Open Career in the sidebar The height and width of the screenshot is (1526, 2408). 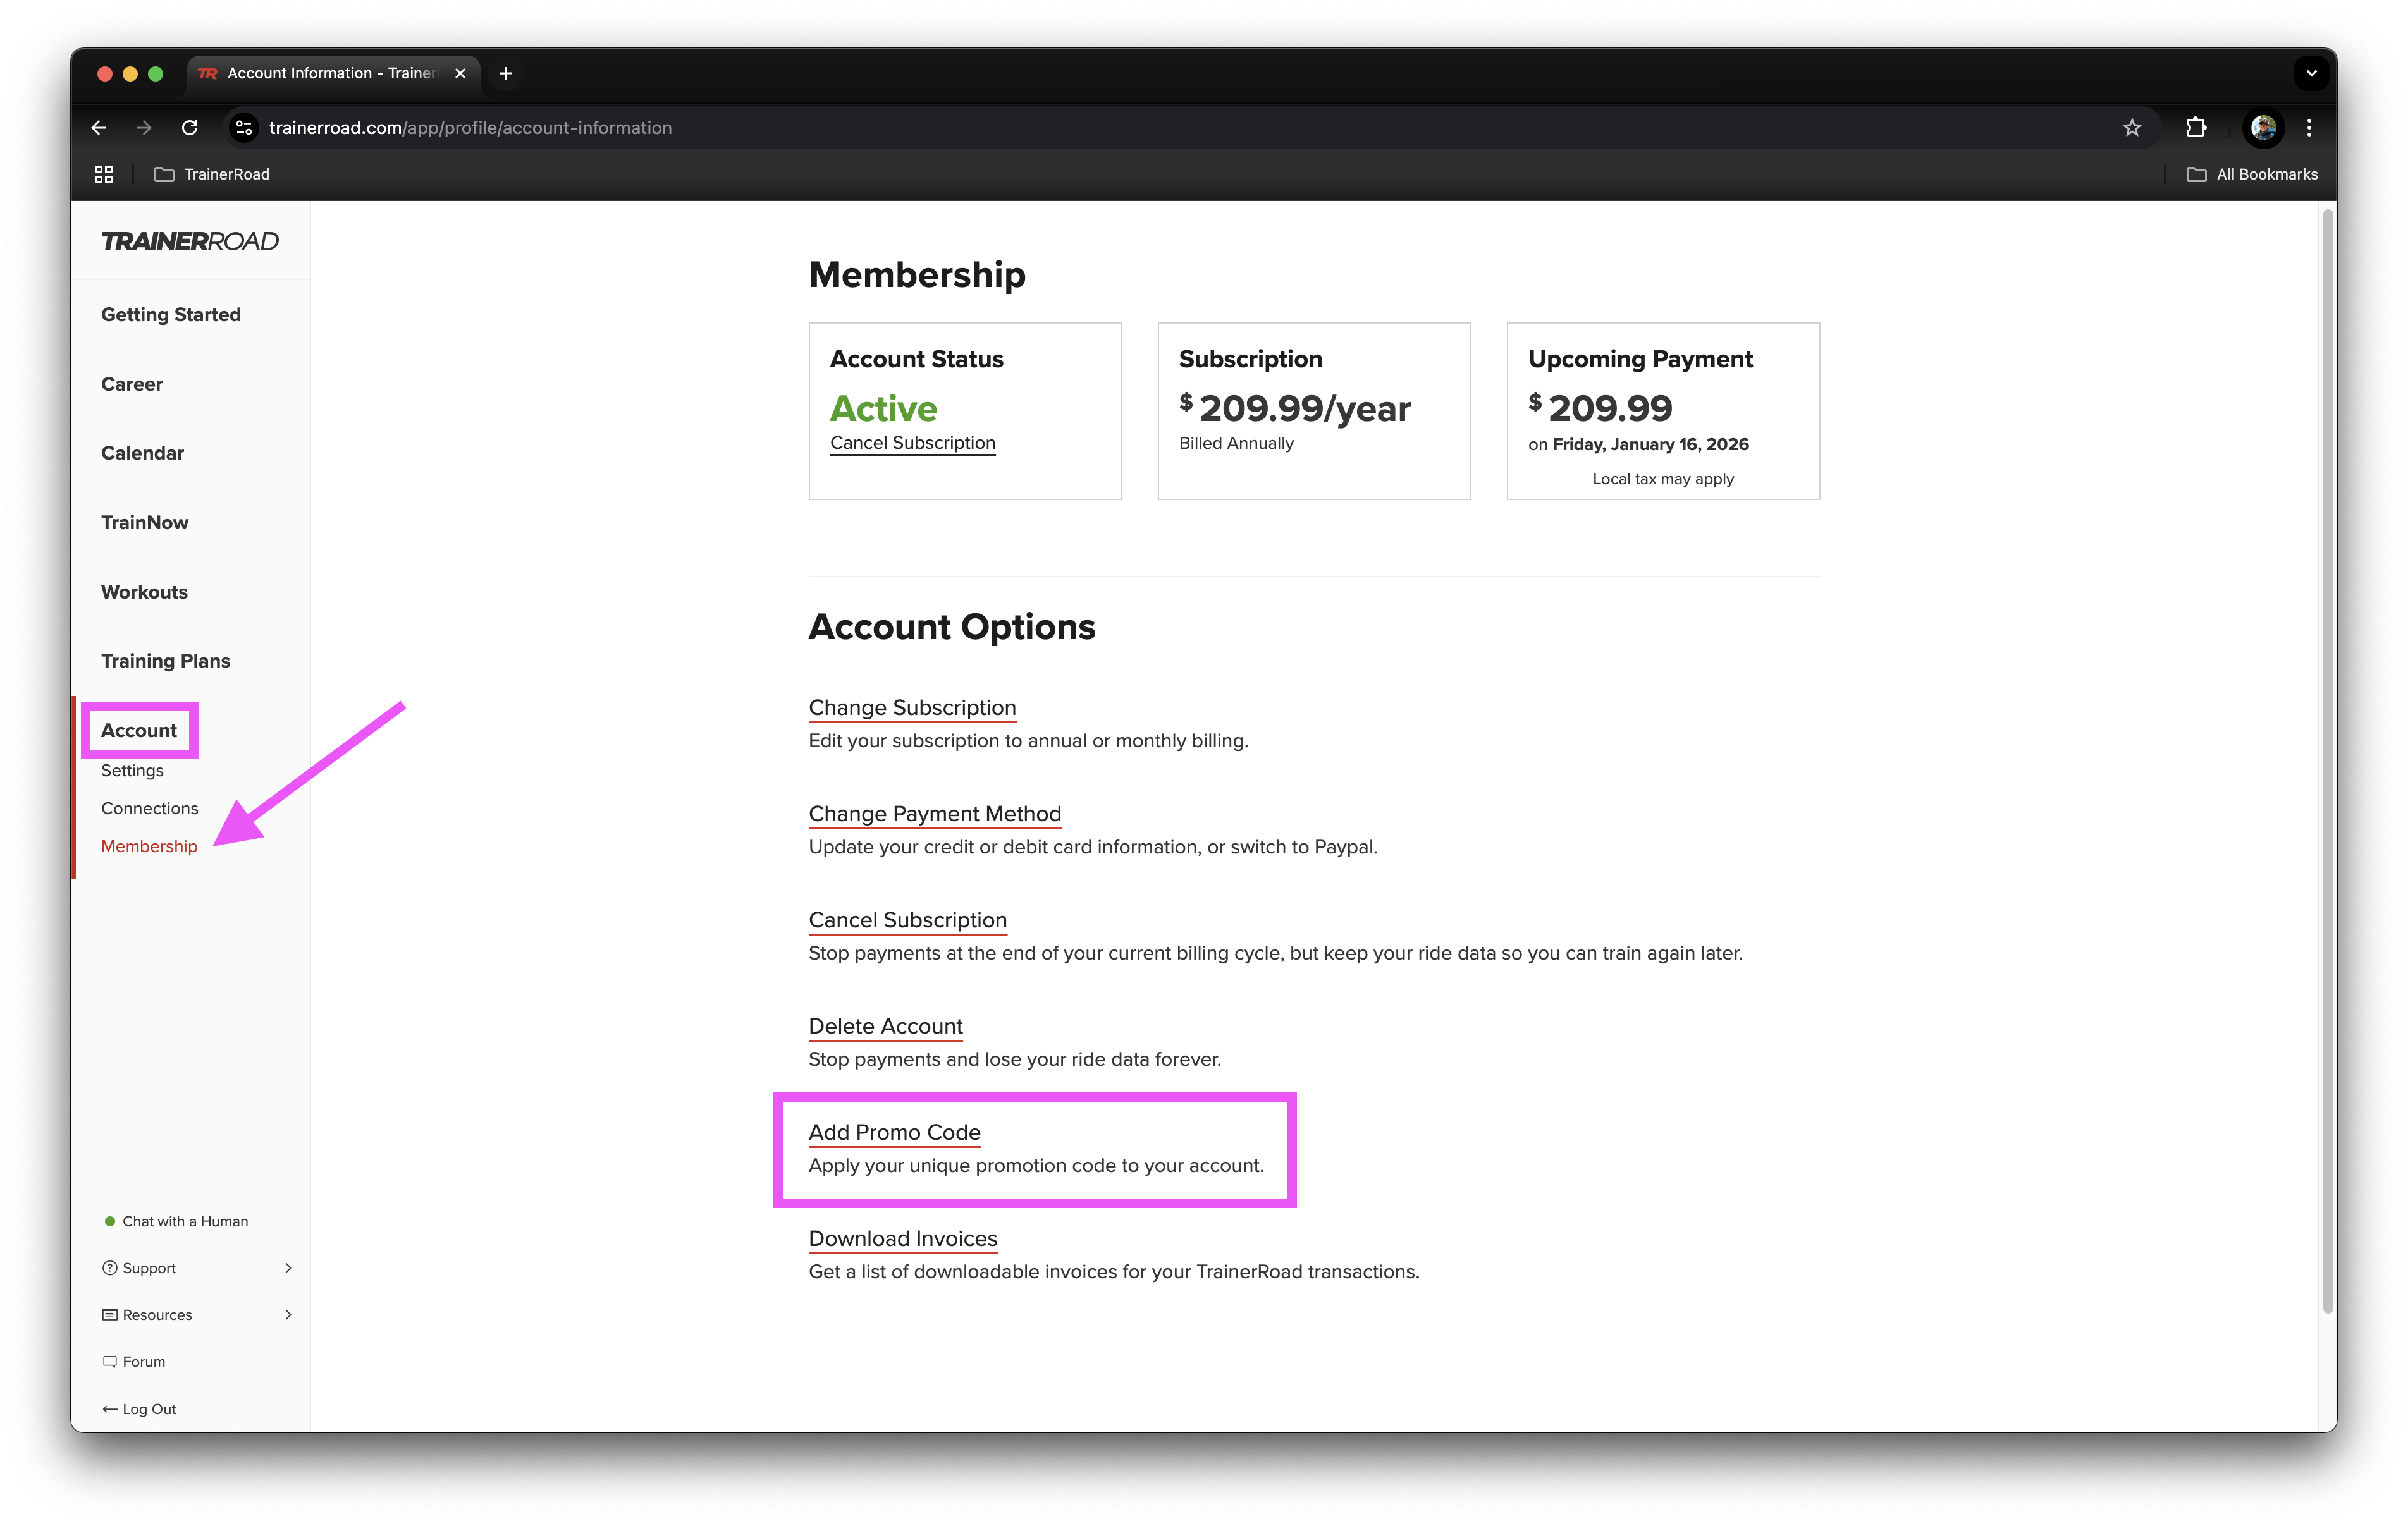[132, 384]
